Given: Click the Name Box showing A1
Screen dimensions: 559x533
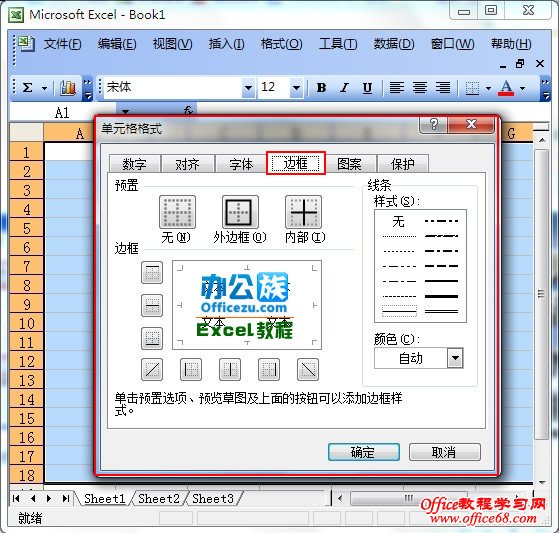Looking at the screenshot, I should (x=62, y=113).
